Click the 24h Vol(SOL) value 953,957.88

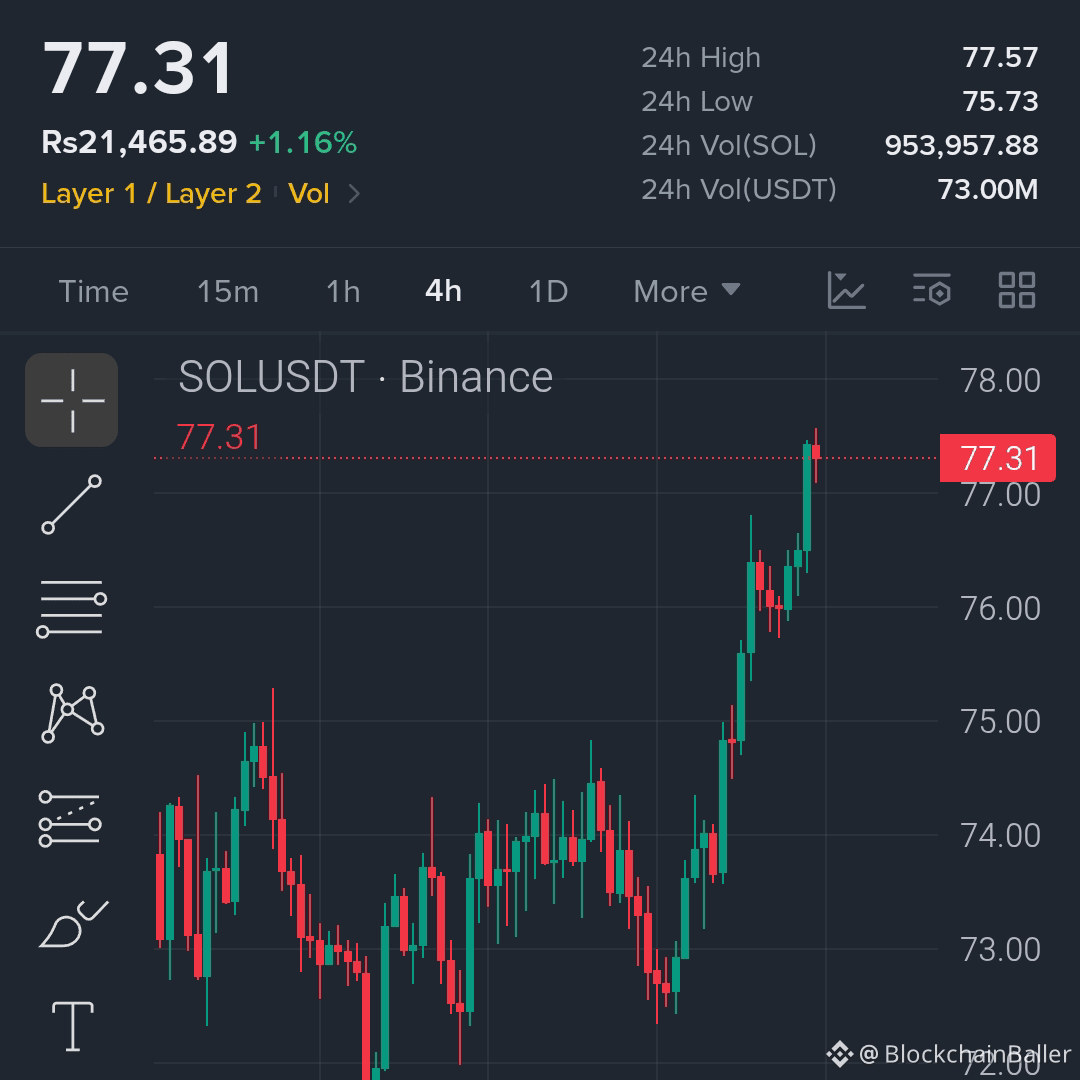click(x=962, y=145)
